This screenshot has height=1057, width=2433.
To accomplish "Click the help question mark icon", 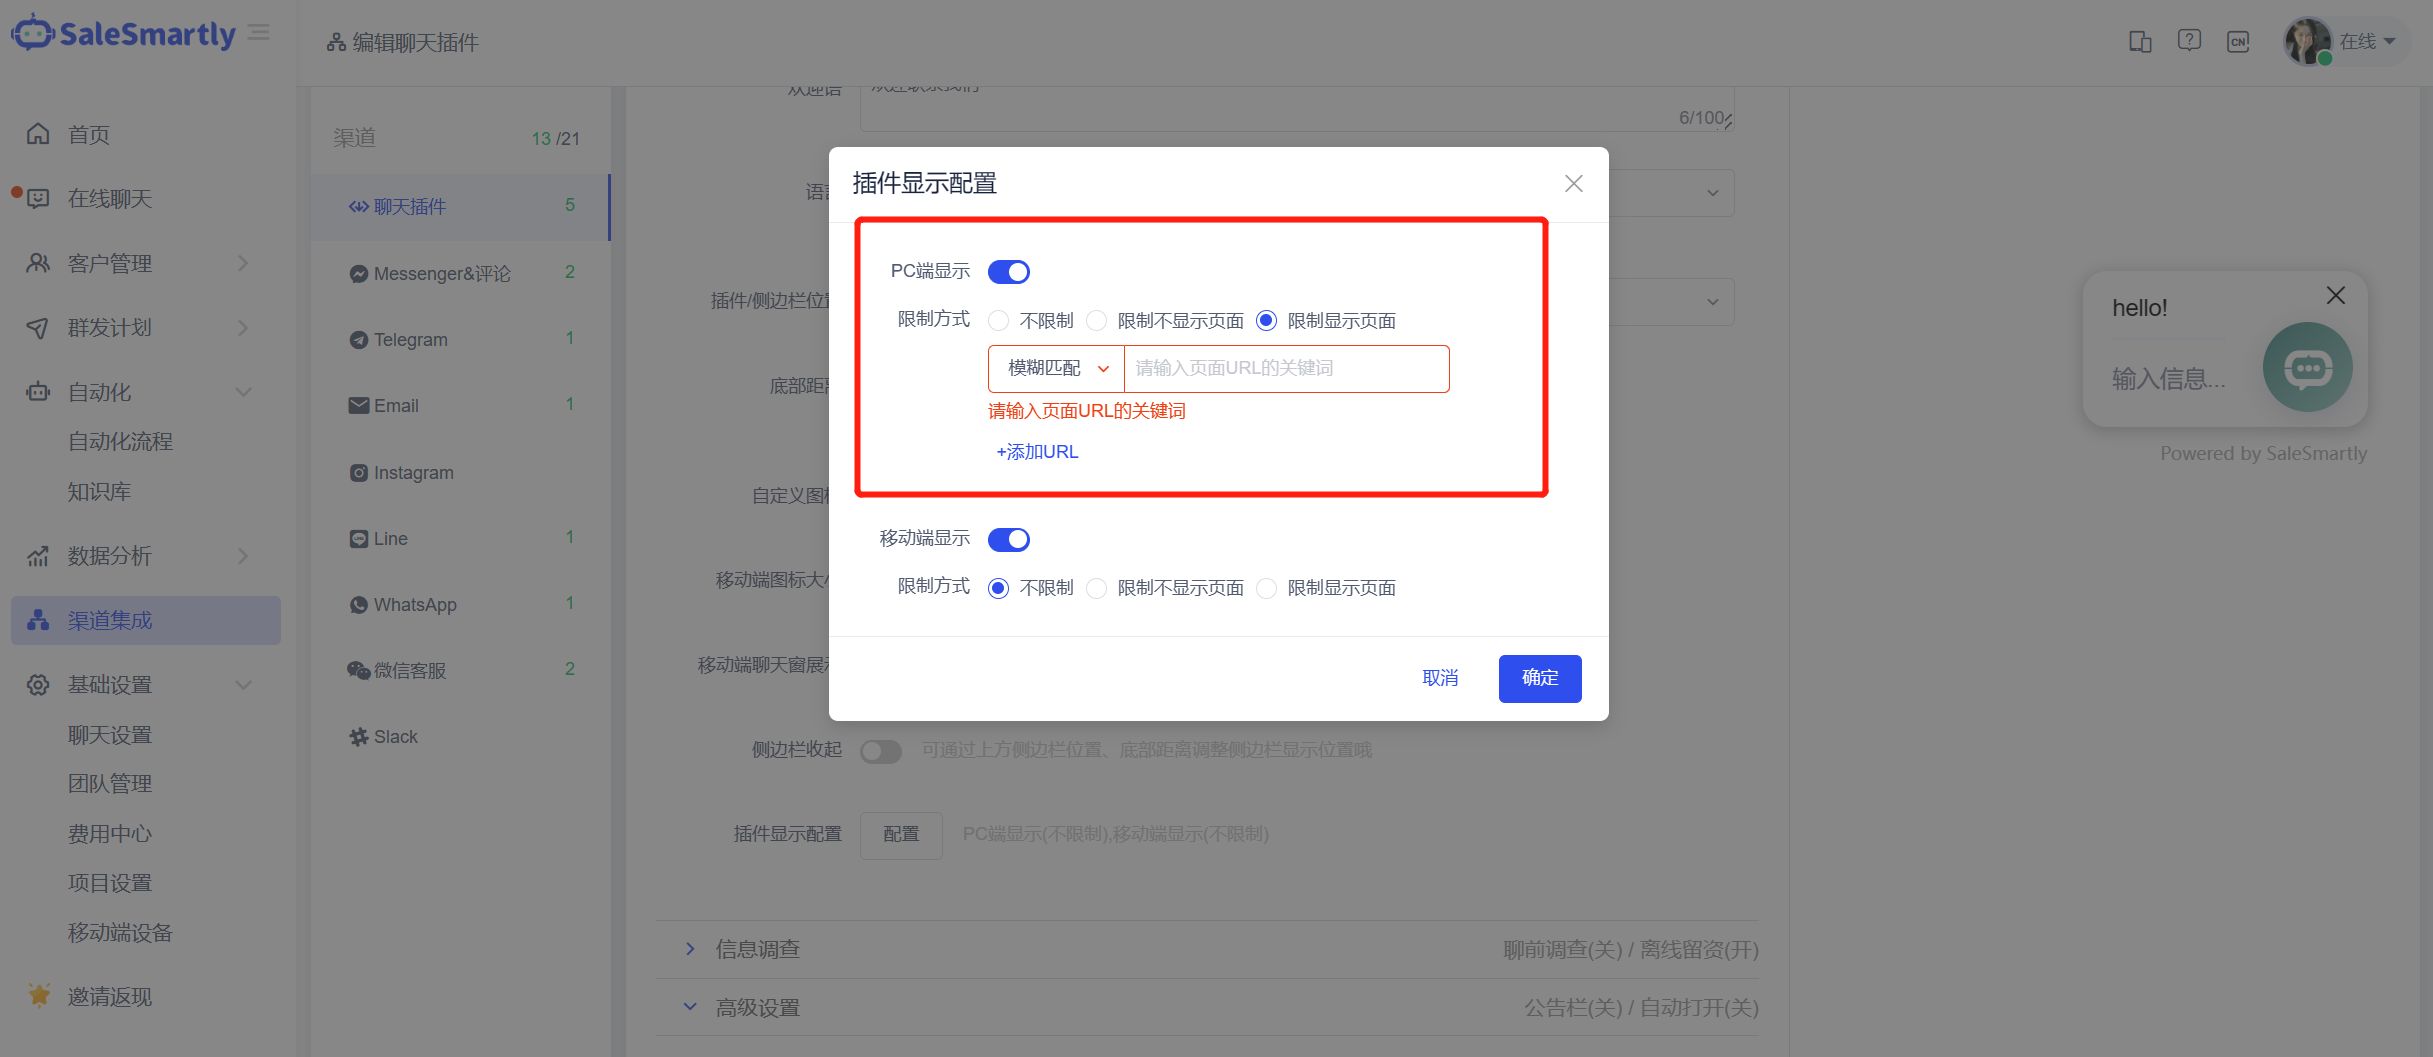I will tap(2189, 40).
